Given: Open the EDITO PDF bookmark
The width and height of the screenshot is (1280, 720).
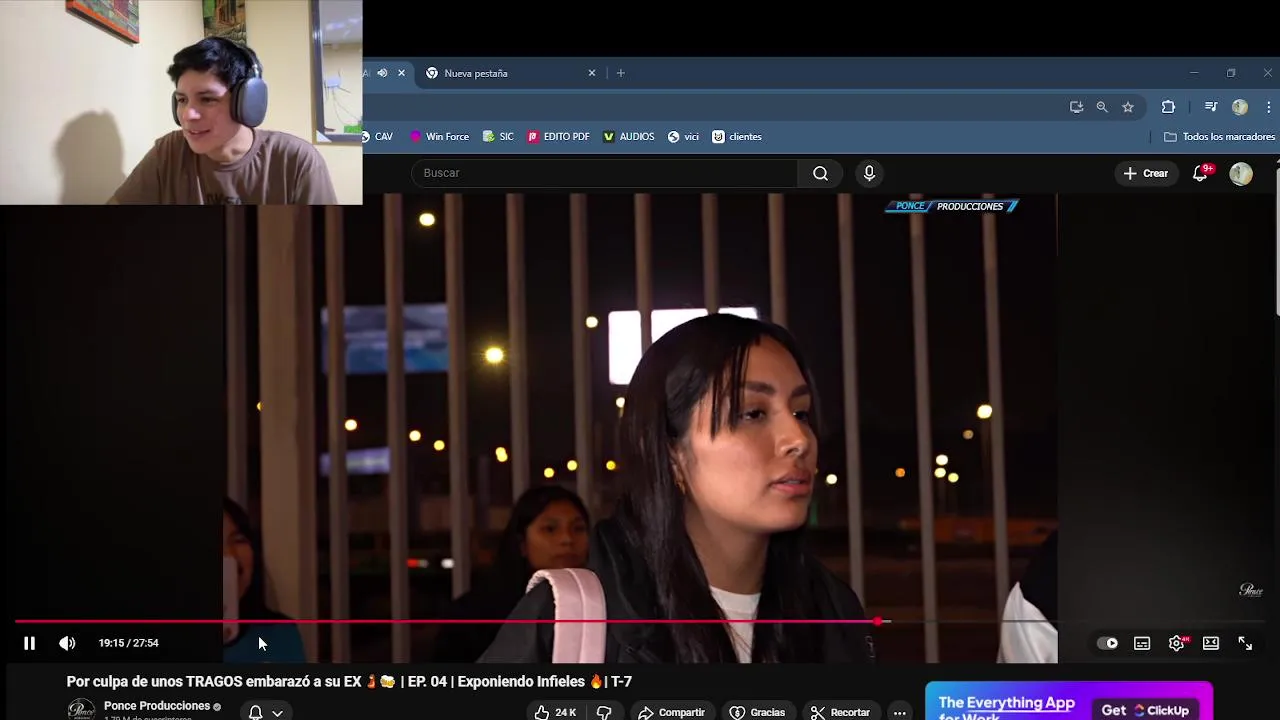Looking at the screenshot, I should (558, 137).
